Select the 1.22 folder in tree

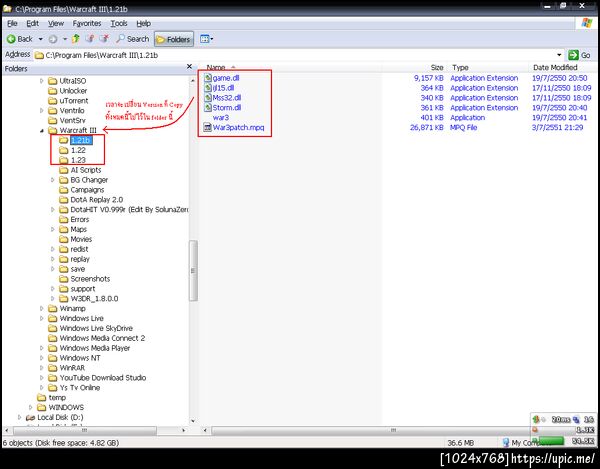(x=78, y=150)
